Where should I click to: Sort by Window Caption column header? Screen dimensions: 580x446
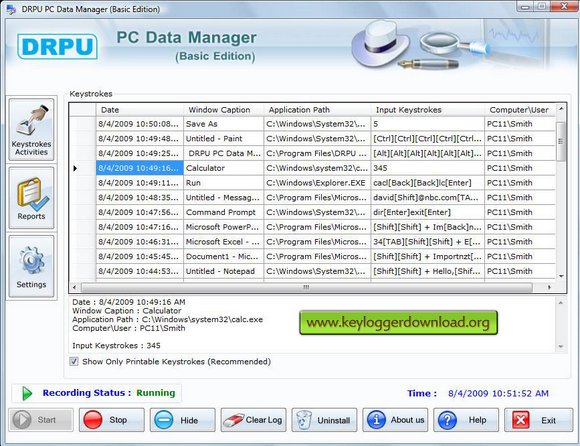click(224, 110)
